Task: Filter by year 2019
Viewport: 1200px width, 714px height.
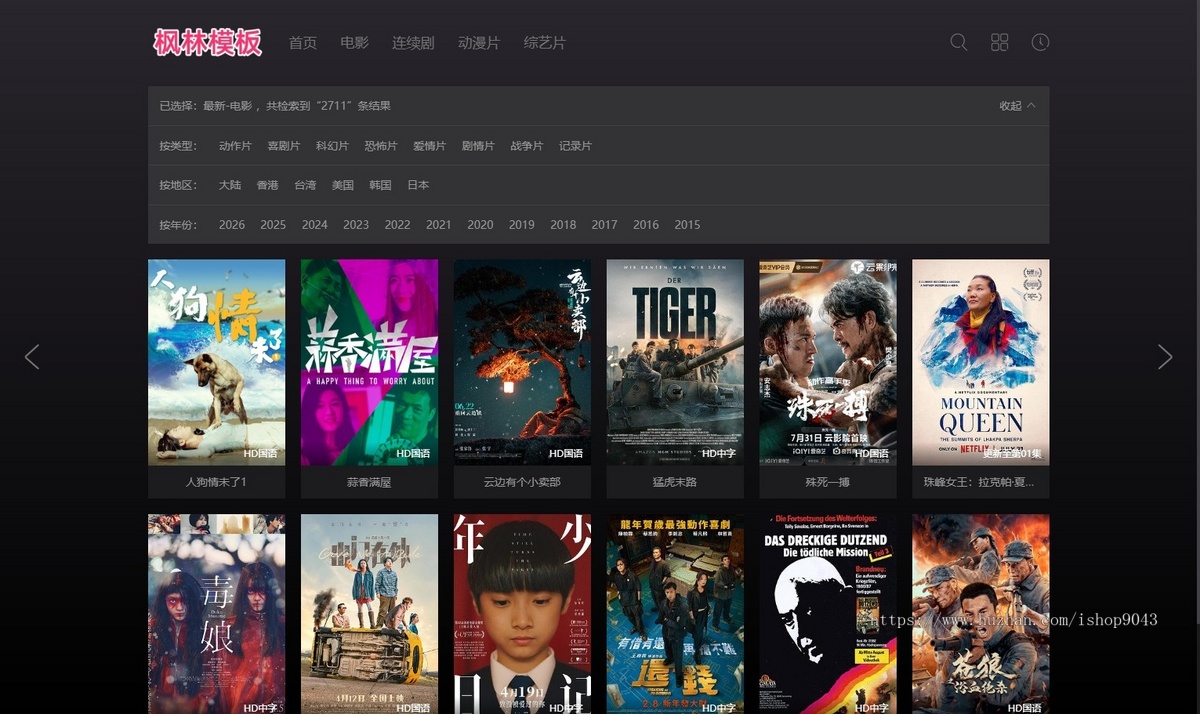Action: (x=522, y=225)
